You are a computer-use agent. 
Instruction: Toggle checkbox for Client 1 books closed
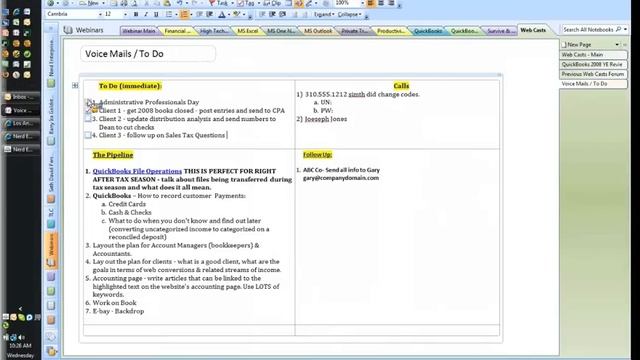tap(88, 110)
